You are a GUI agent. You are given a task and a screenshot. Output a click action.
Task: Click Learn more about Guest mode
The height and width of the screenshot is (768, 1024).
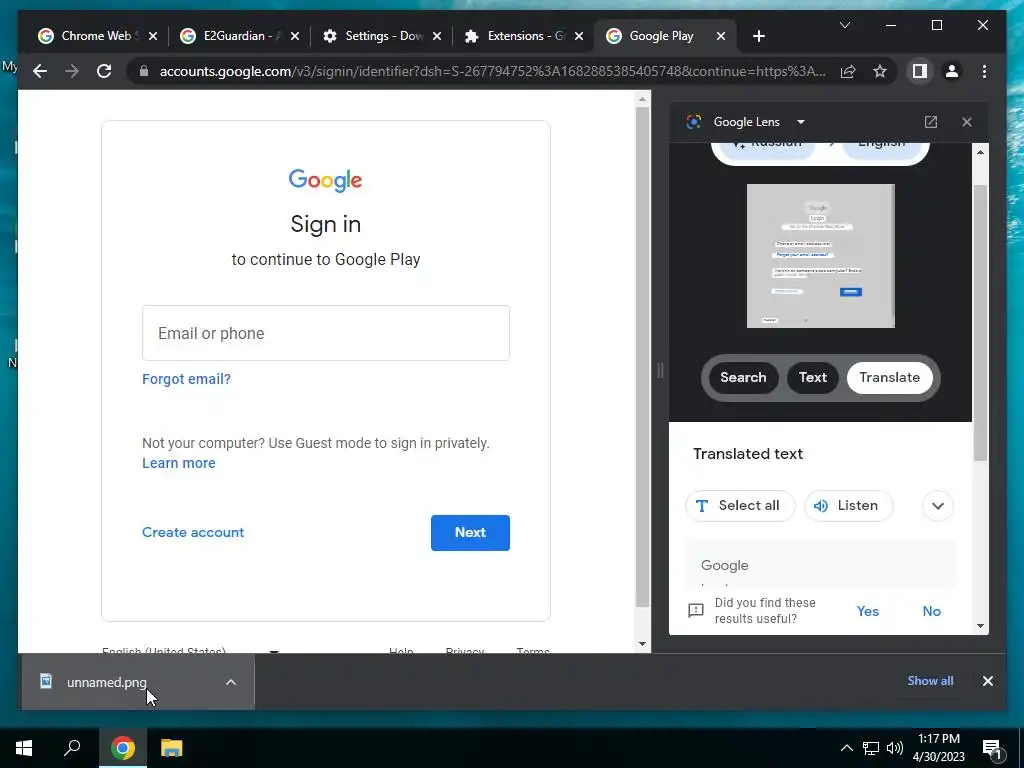pyautogui.click(x=178, y=463)
